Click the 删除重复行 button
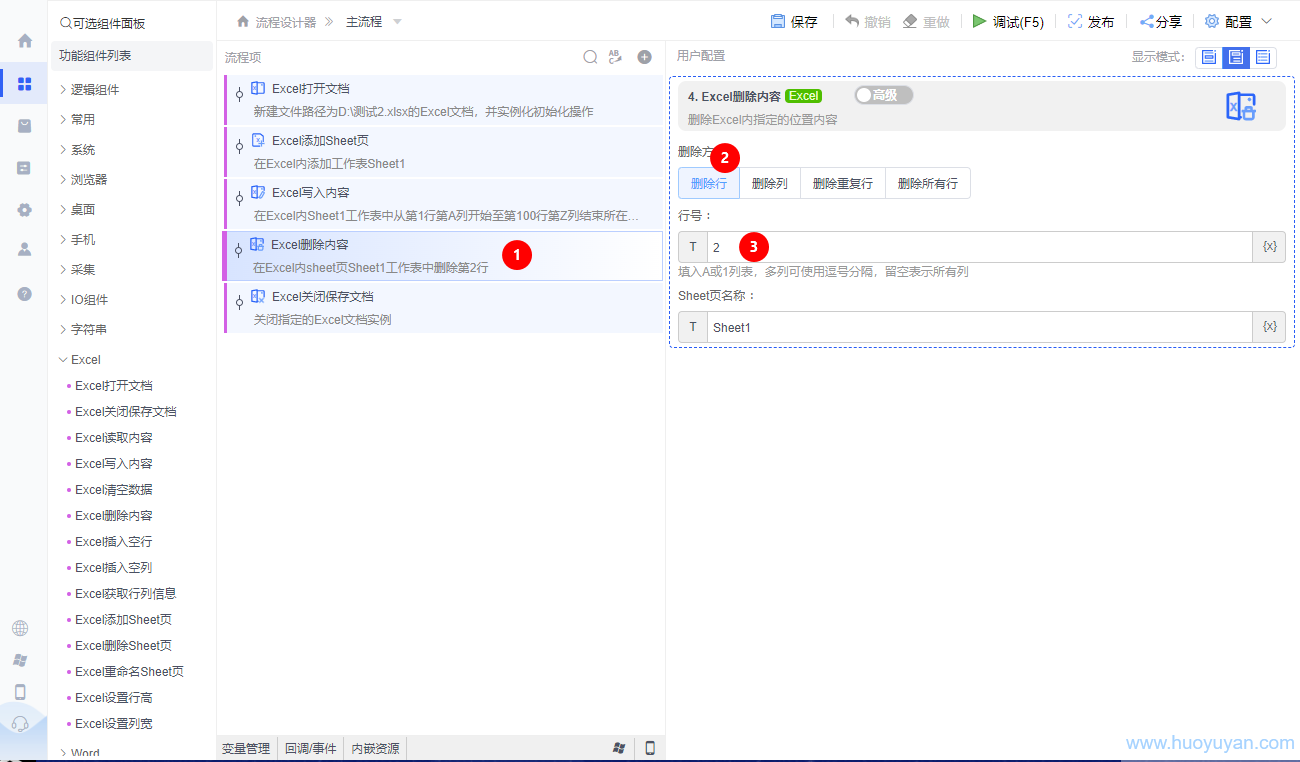This screenshot has width=1300, height=762. coord(842,183)
